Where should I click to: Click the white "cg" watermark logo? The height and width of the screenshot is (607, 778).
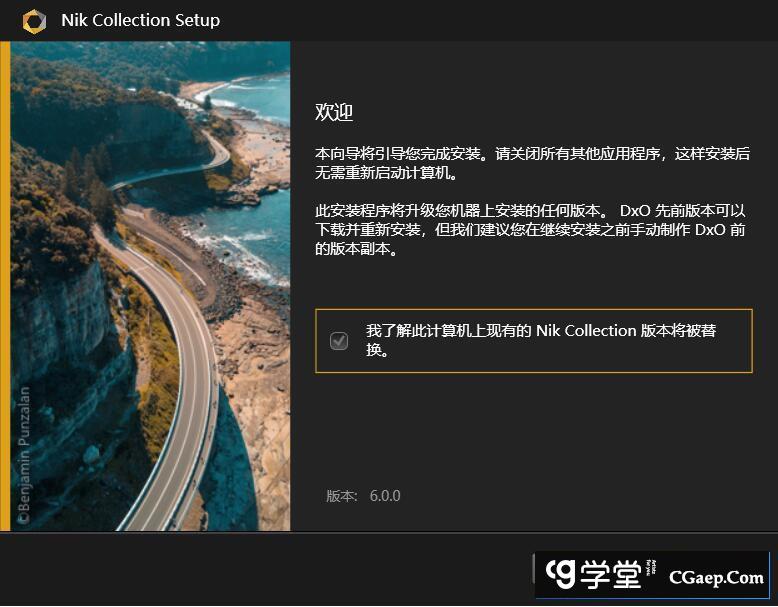click(x=560, y=574)
